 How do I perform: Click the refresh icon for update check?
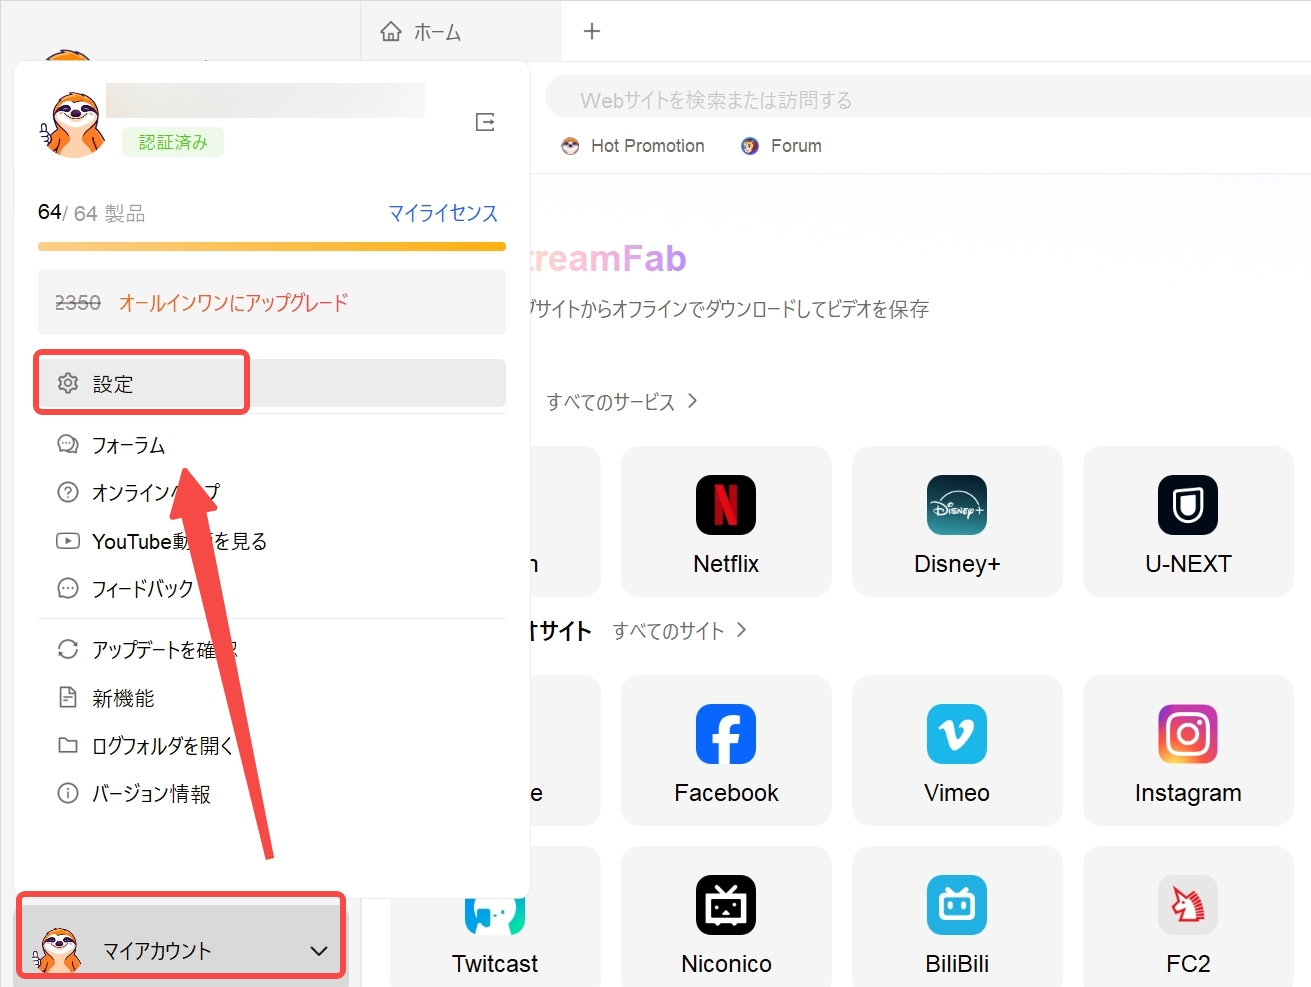[x=68, y=649]
